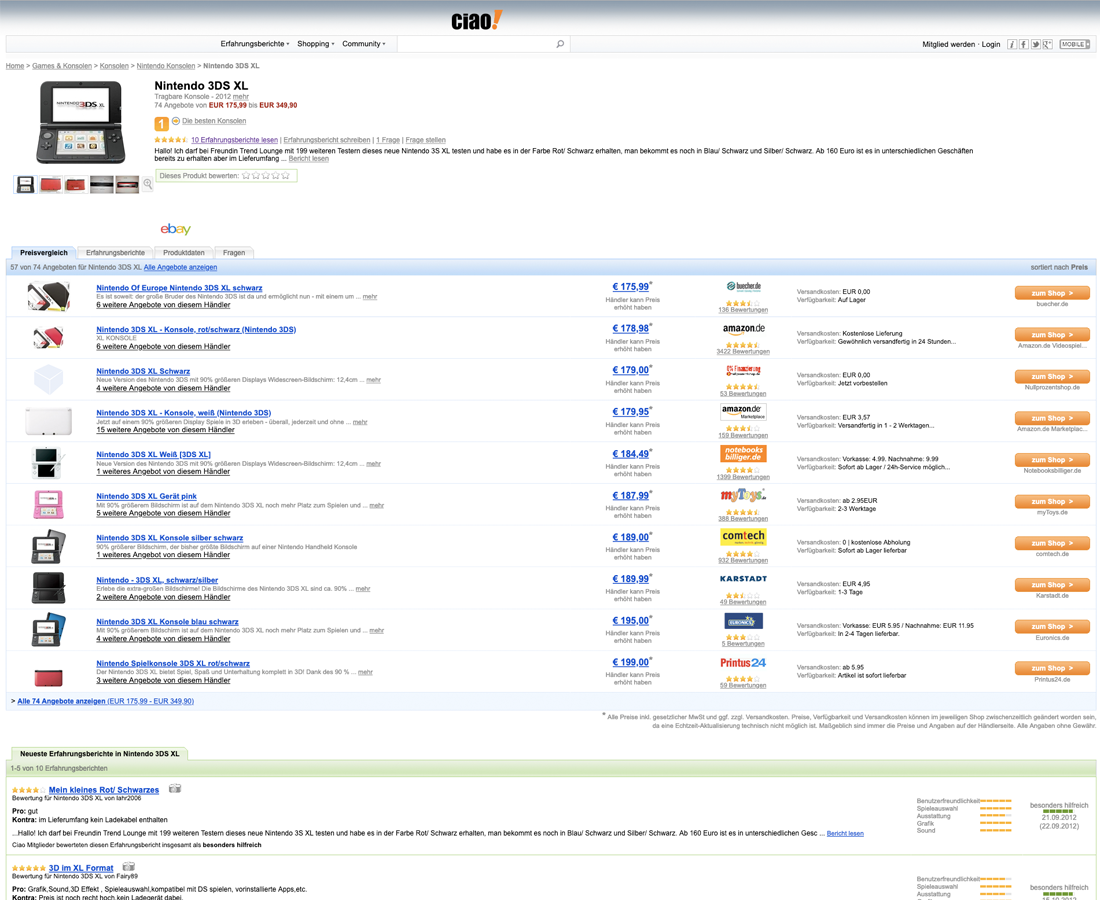
Task: Show 6 weitere Angebote under Nintendo Of Europe offer
Action: 163,305
